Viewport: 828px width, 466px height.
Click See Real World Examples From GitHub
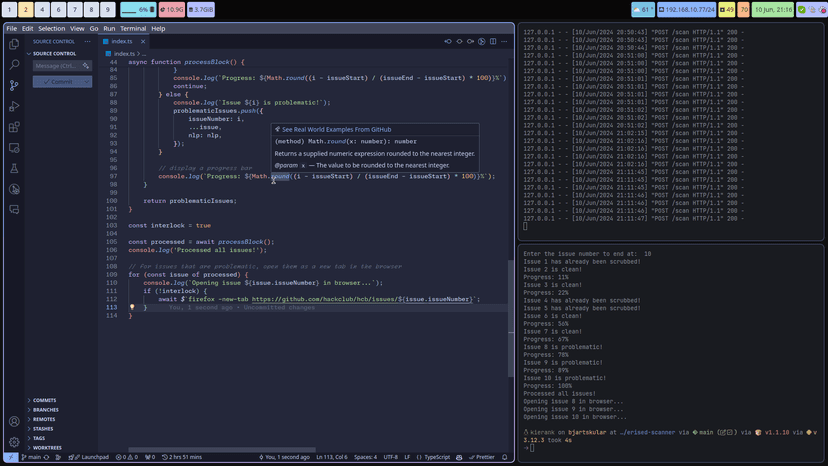[336, 130]
